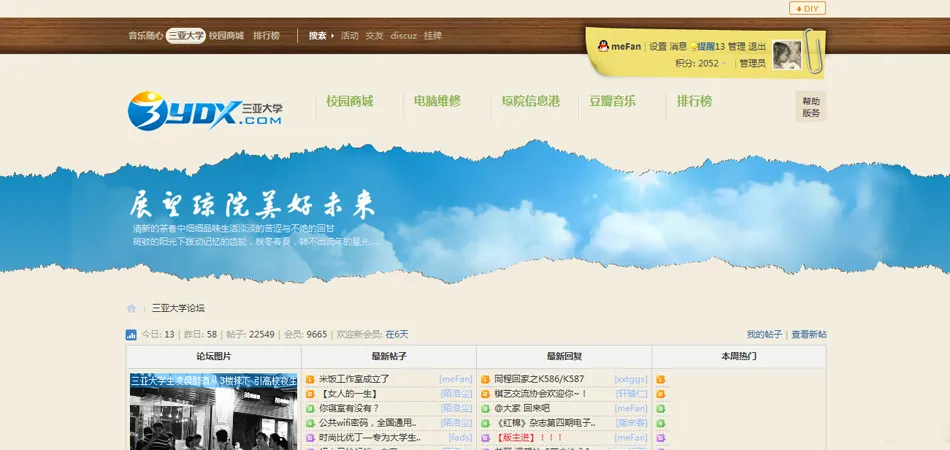This screenshot has width=950, height=450.
Task: Open green 校园商城 main navigation item
Action: 350,101
